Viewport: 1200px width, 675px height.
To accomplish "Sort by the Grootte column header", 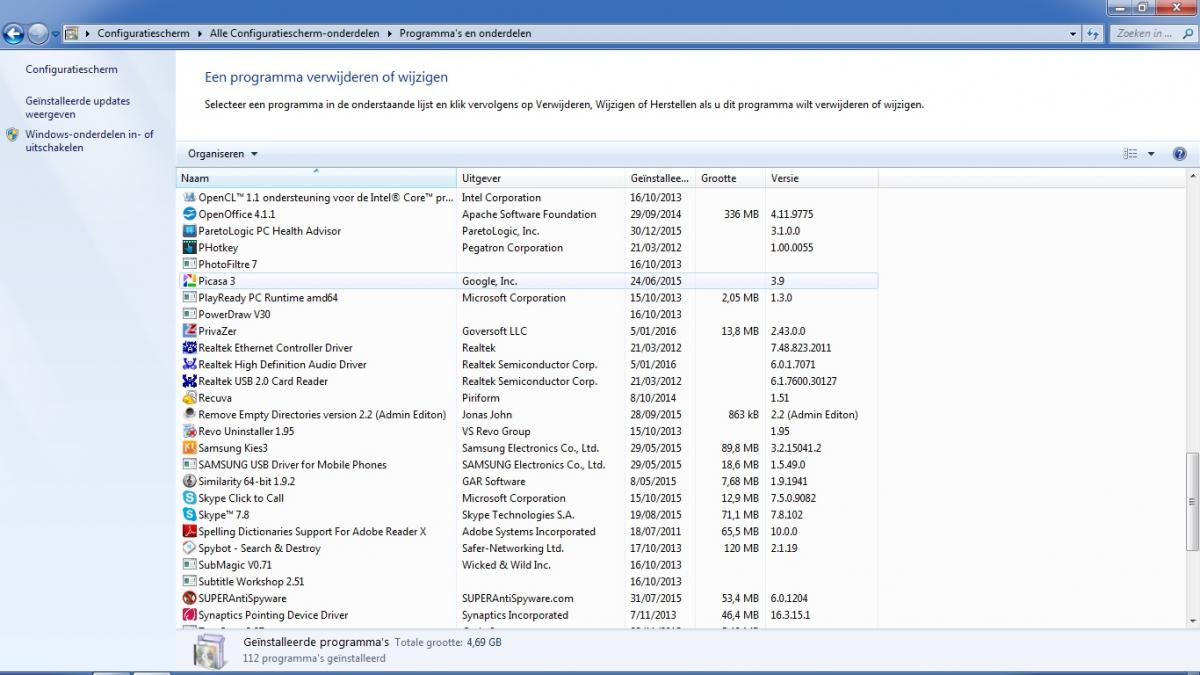I will coord(731,178).
